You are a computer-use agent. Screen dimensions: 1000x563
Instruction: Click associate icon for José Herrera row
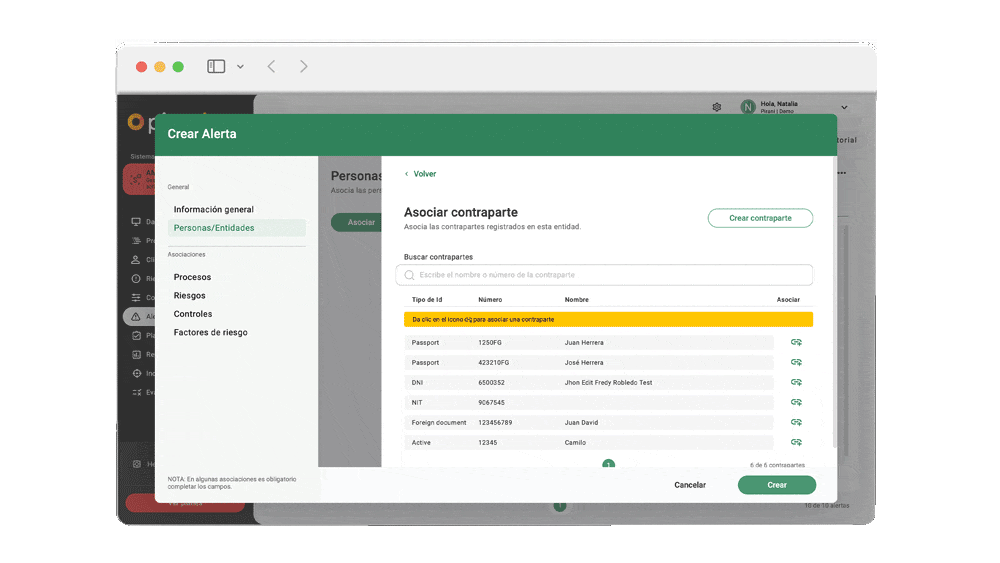click(796, 362)
